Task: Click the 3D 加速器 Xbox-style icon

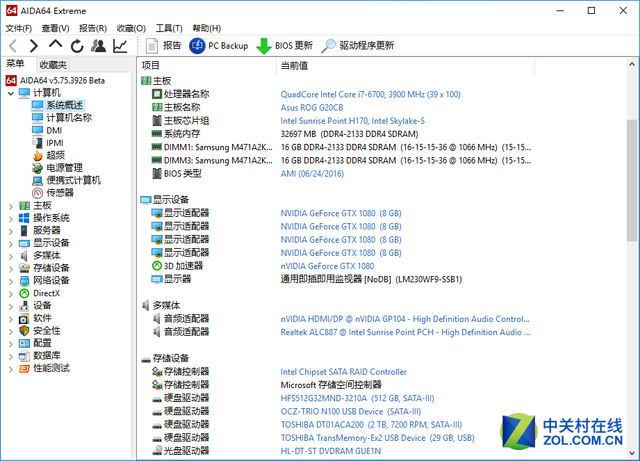Action: tap(157, 266)
